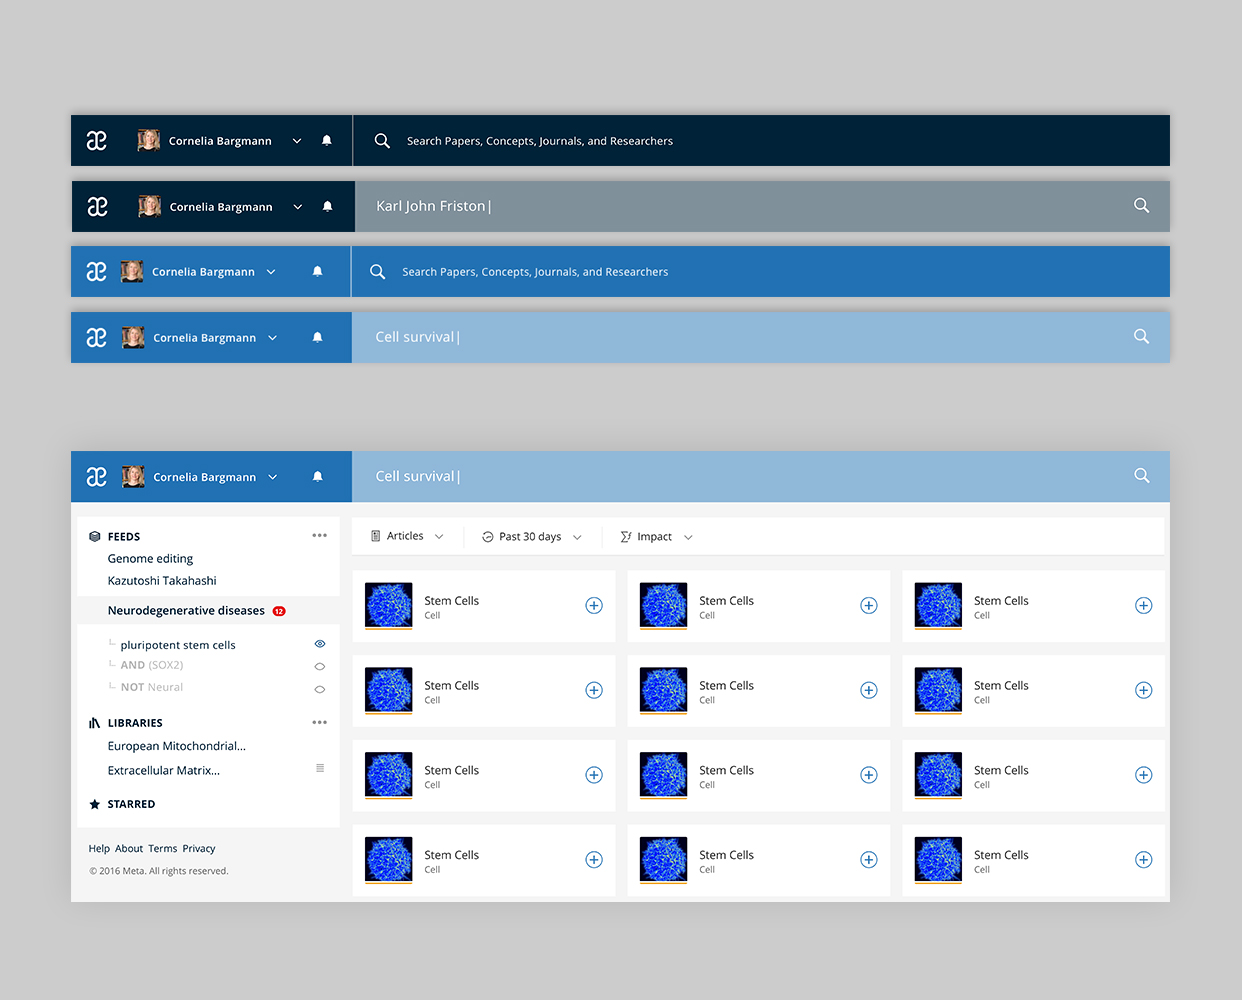1242x1000 pixels.
Task: Toggle the eye icon for AND (SOX2)
Action: (x=320, y=666)
